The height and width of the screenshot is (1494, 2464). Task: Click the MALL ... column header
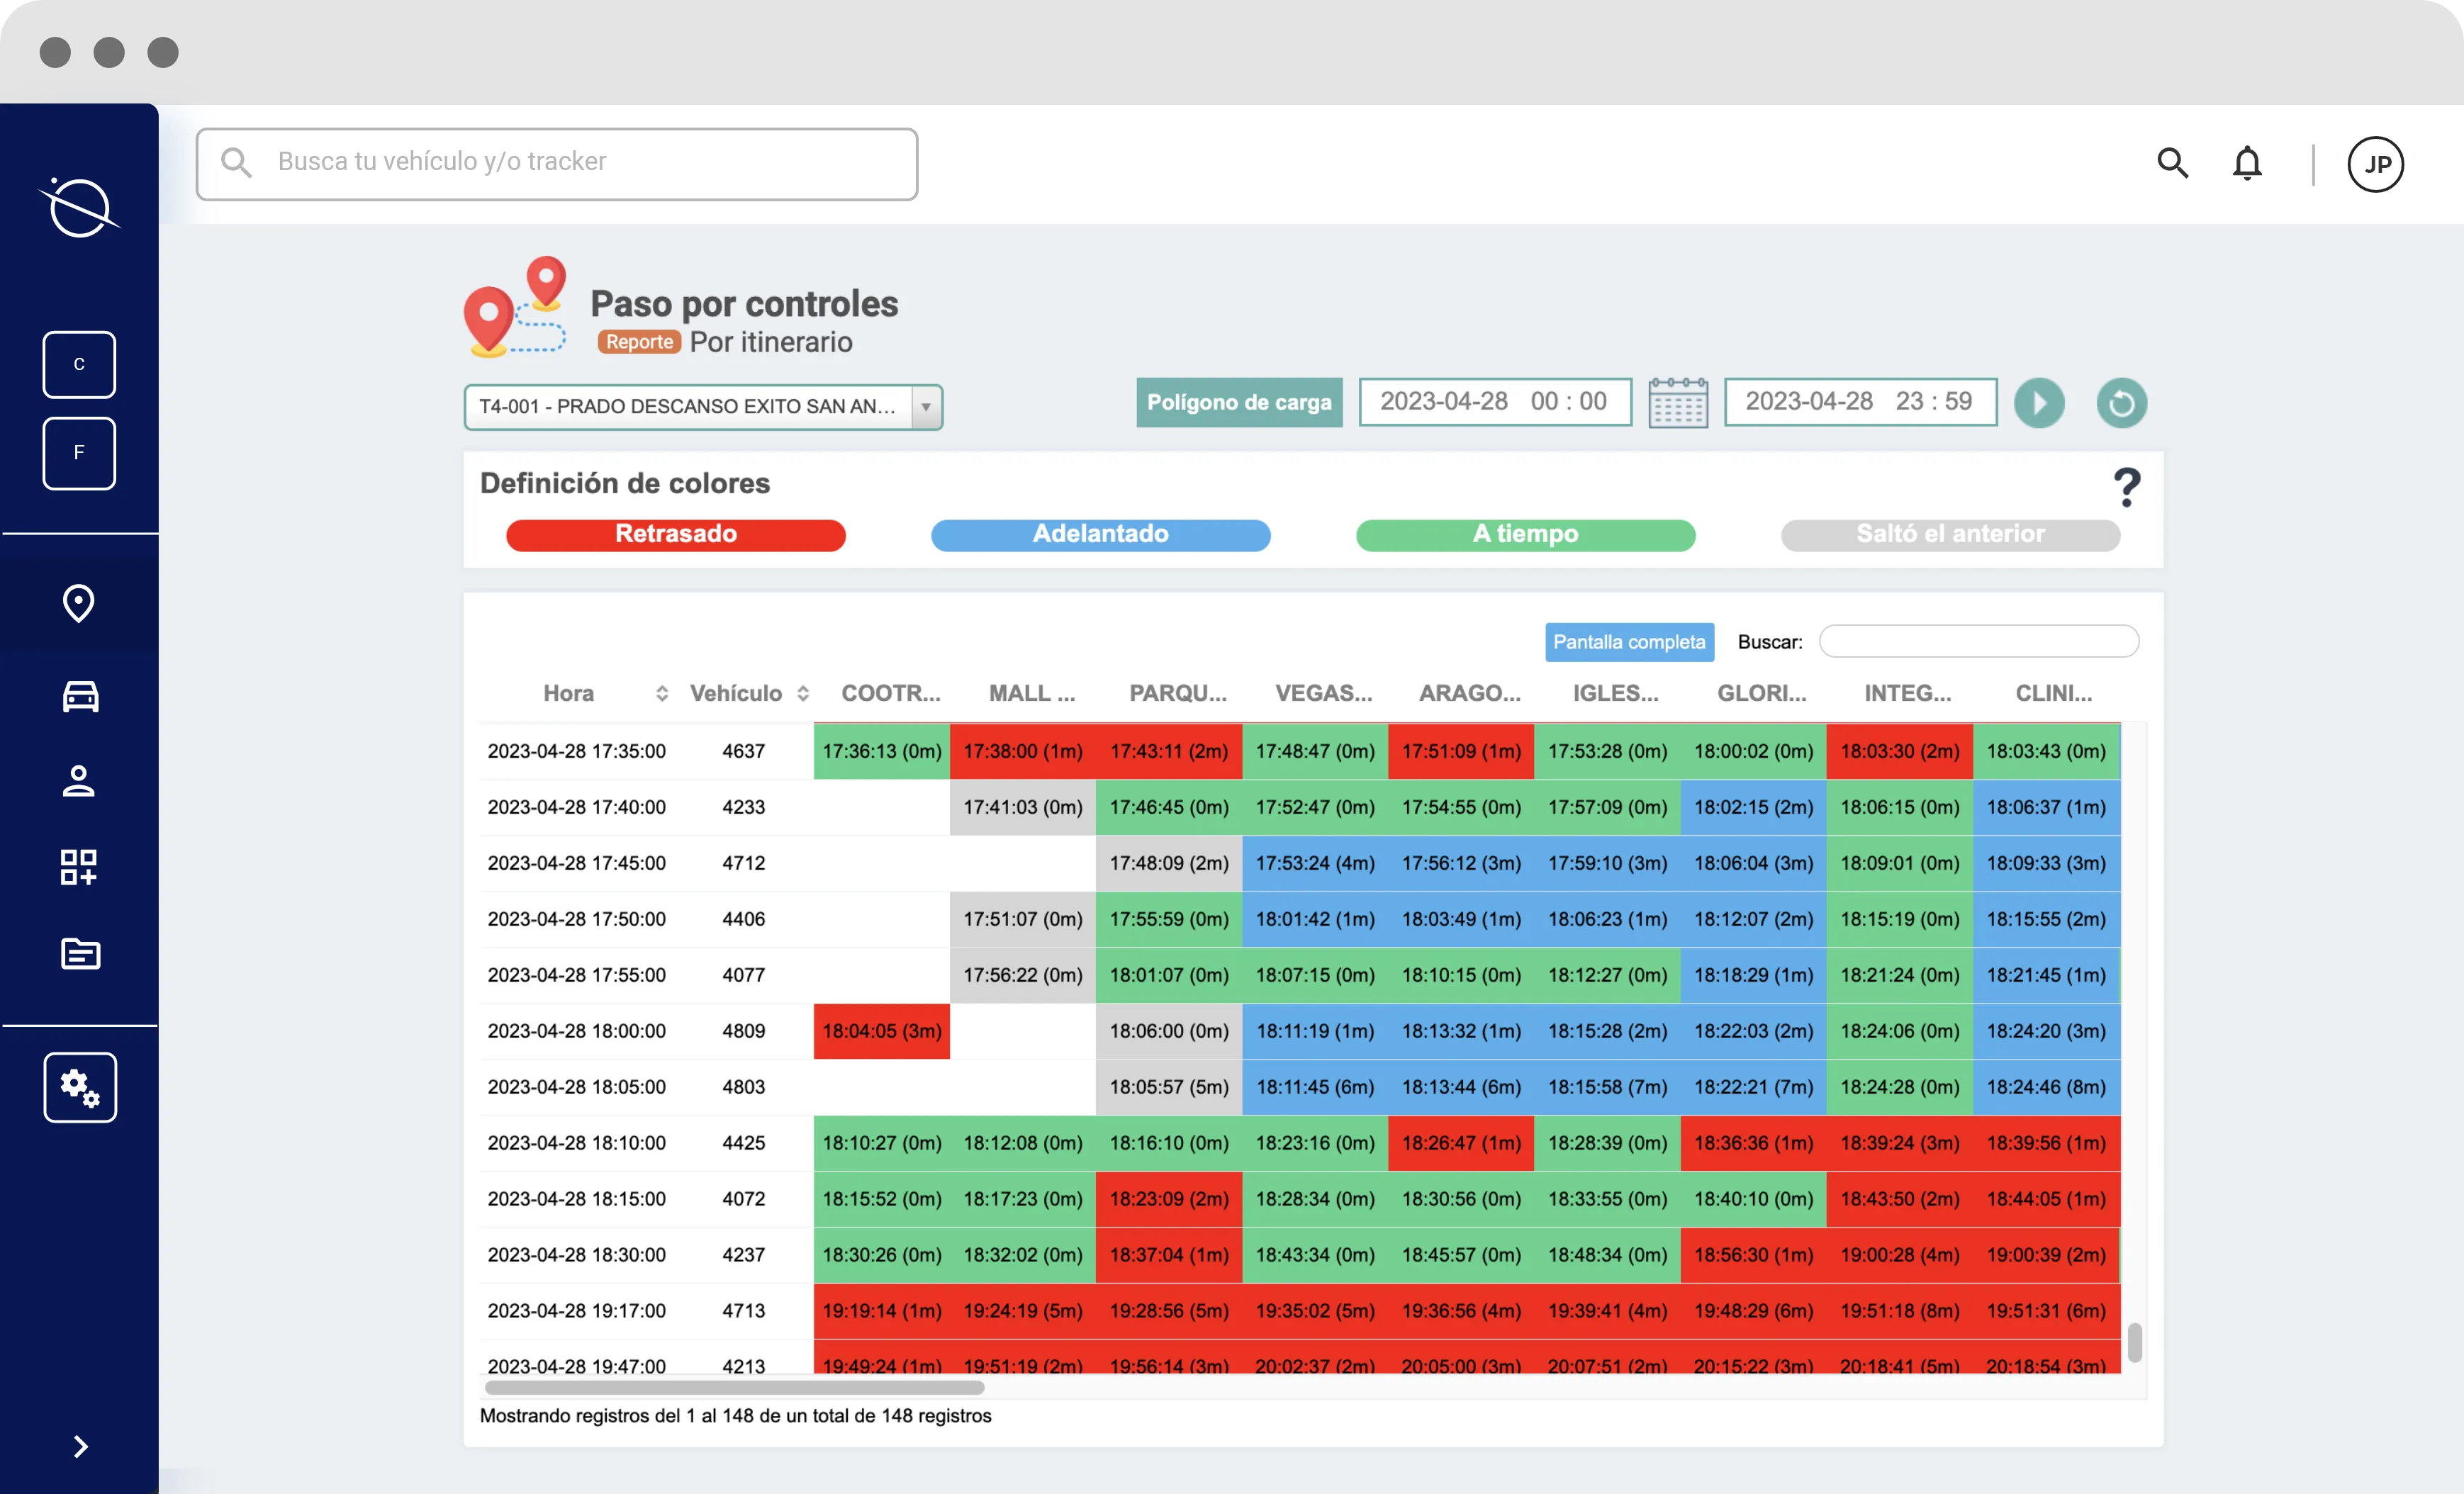point(1032,693)
